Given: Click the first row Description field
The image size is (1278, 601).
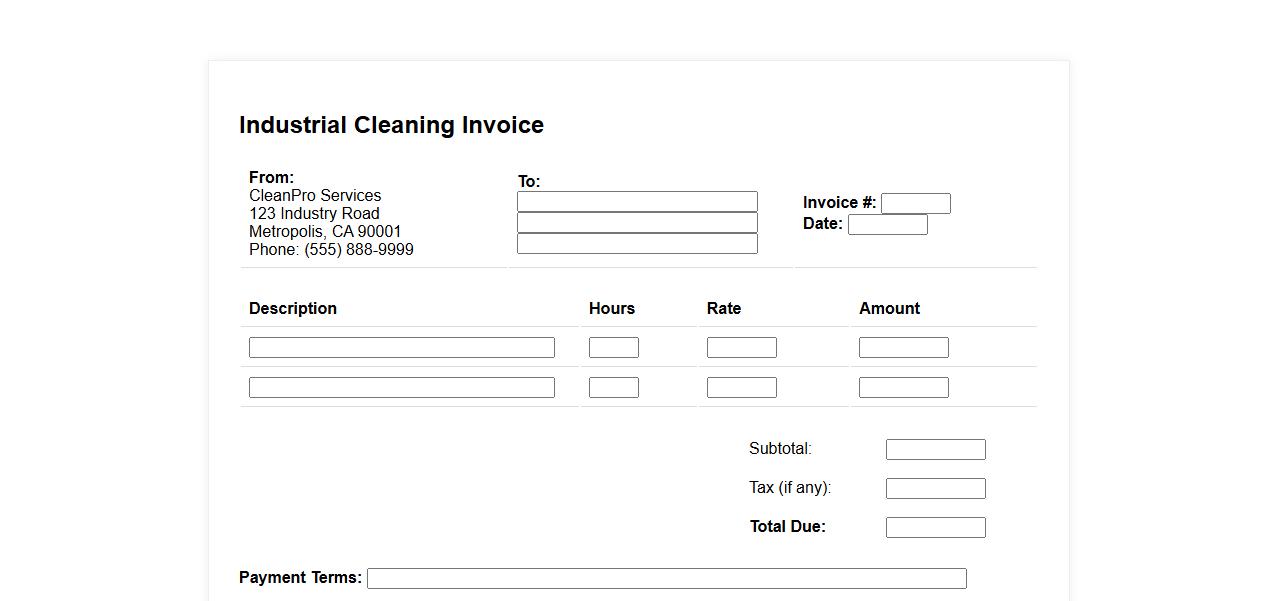Looking at the screenshot, I should [x=401, y=348].
